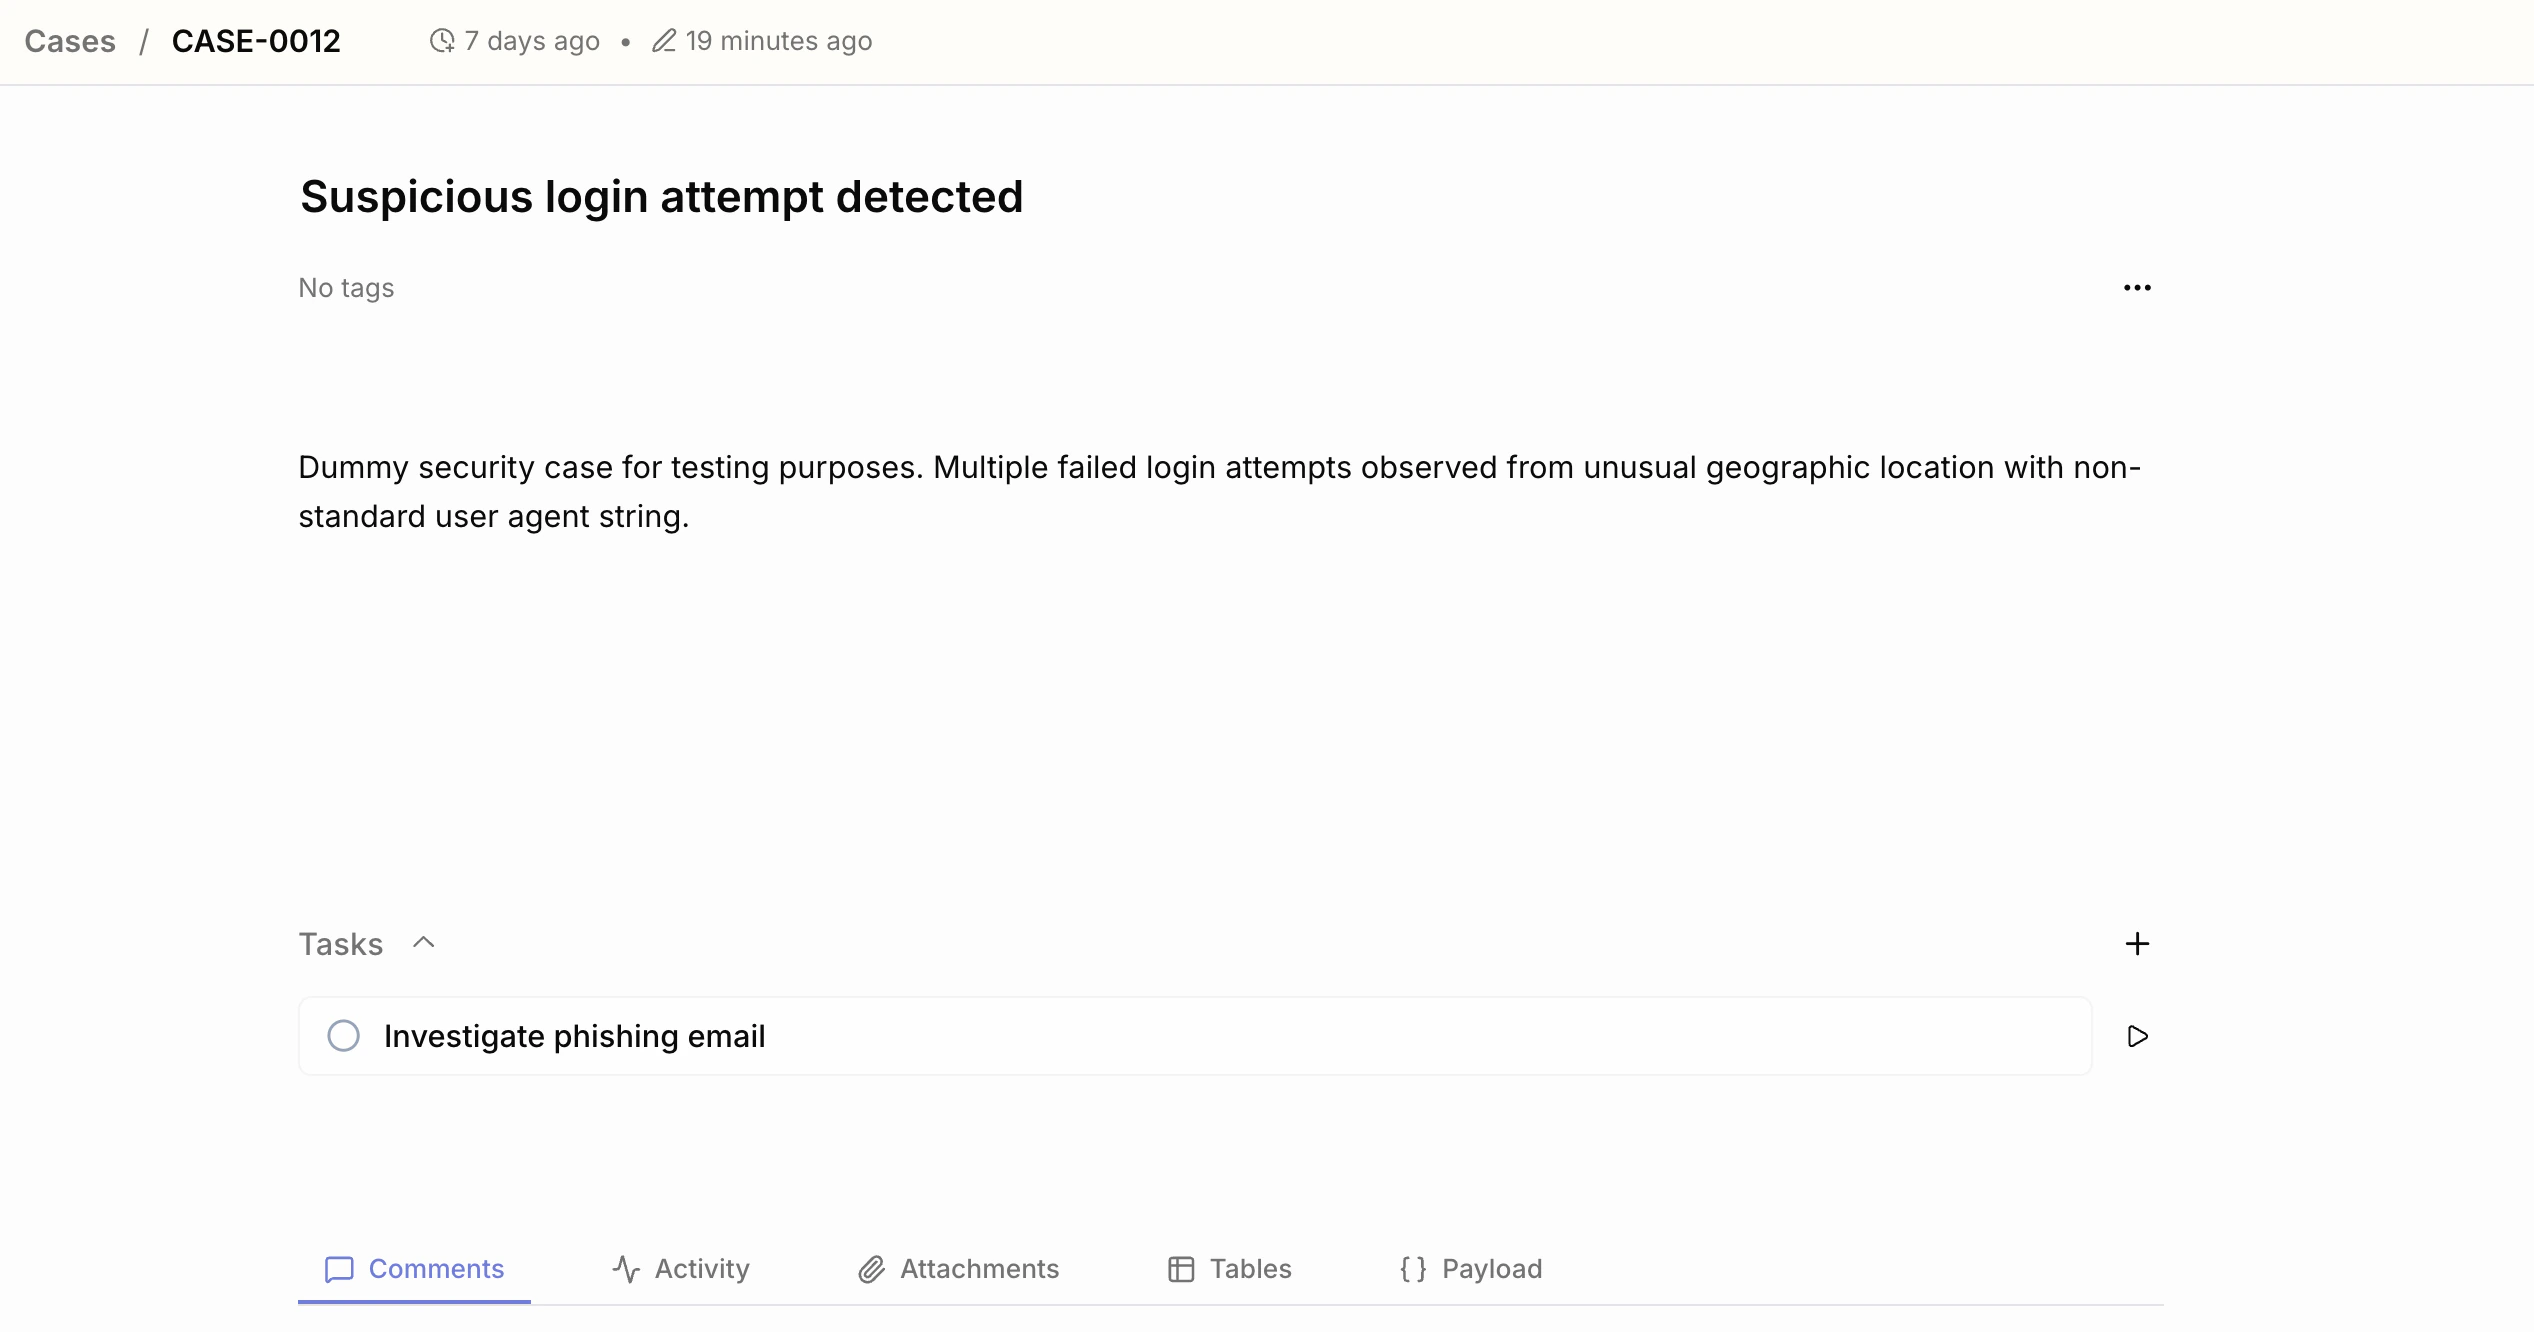Collapse the Tasks section
The height and width of the screenshot is (1332, 2534).
coord(424,943)
